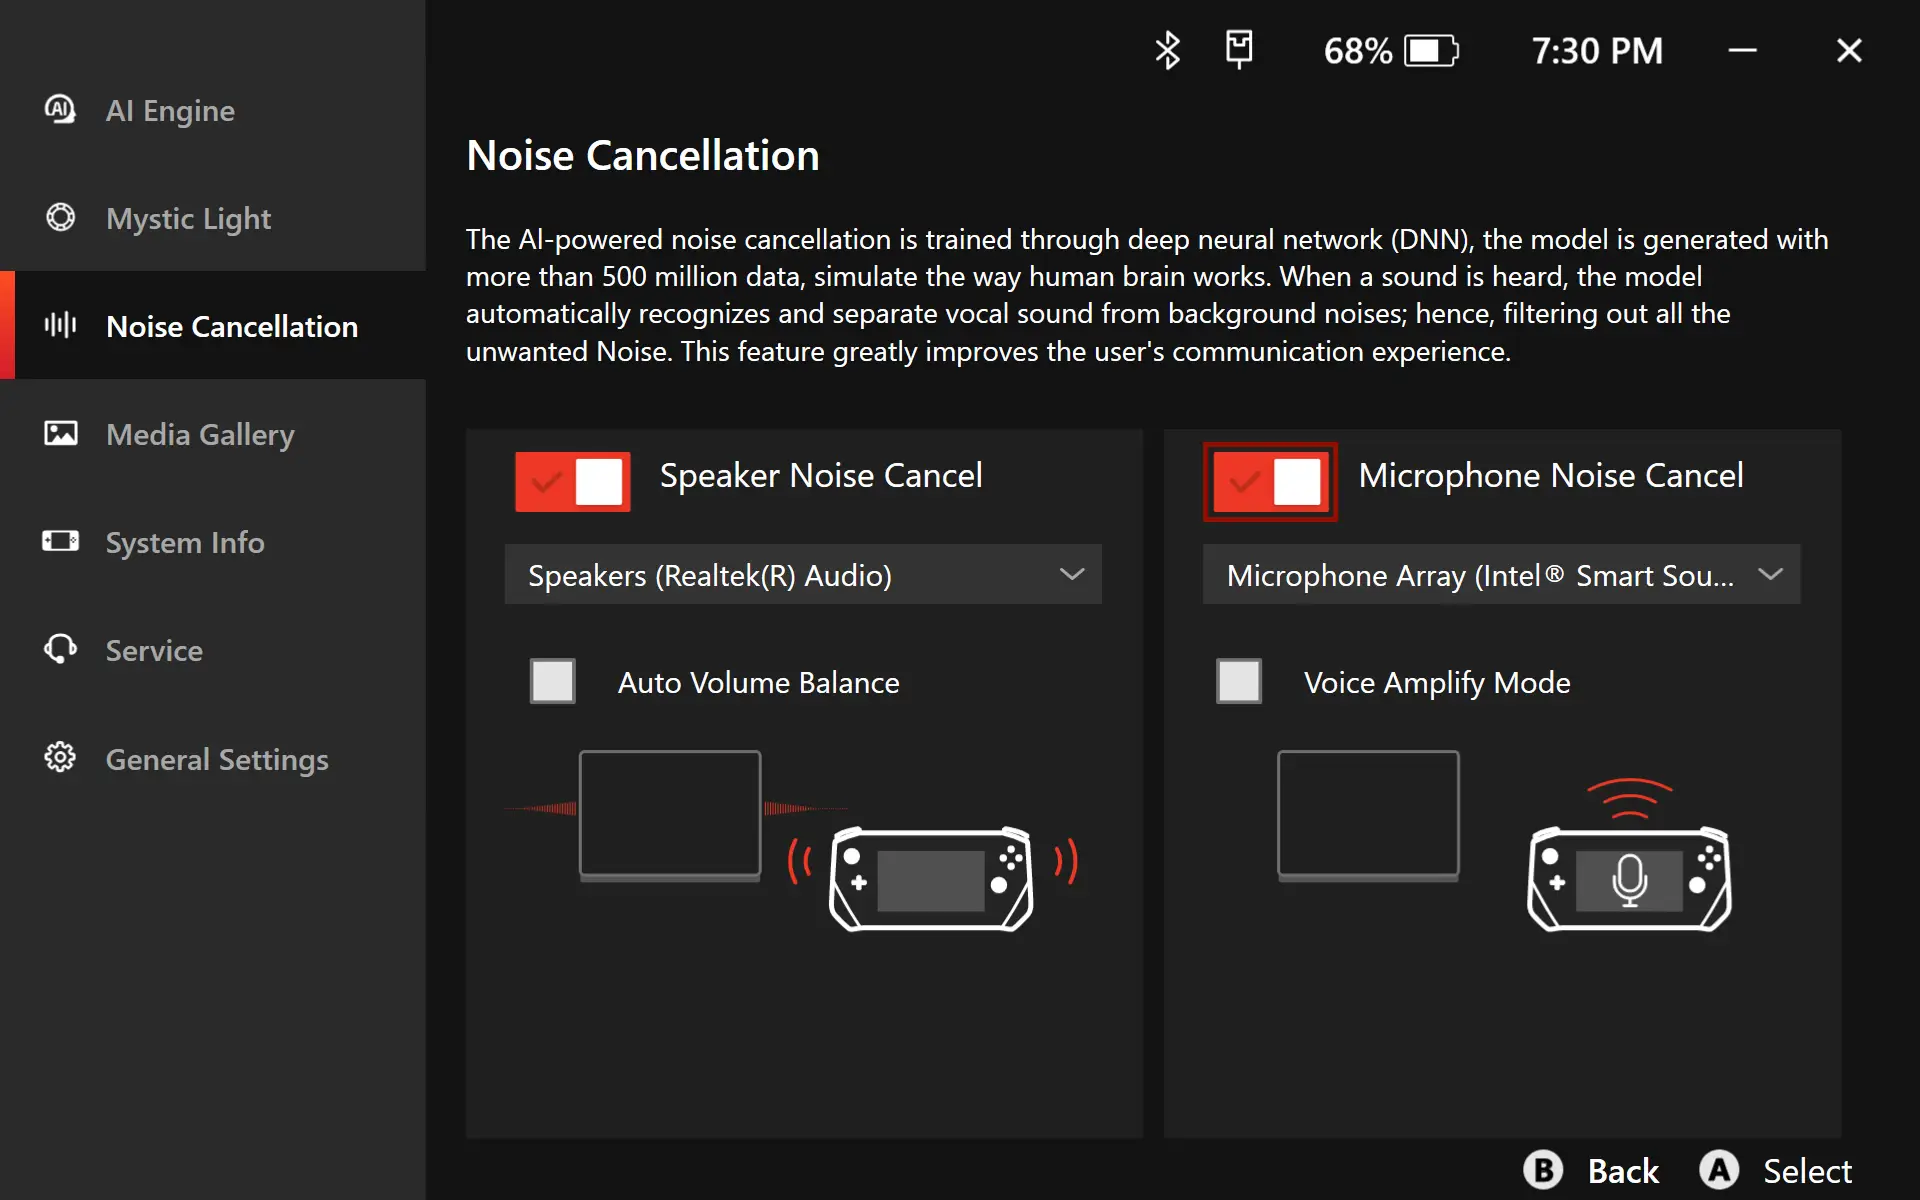1920x1200 pixels.
Task: Open the Mystic Light menu label
Action: (188, 218)
